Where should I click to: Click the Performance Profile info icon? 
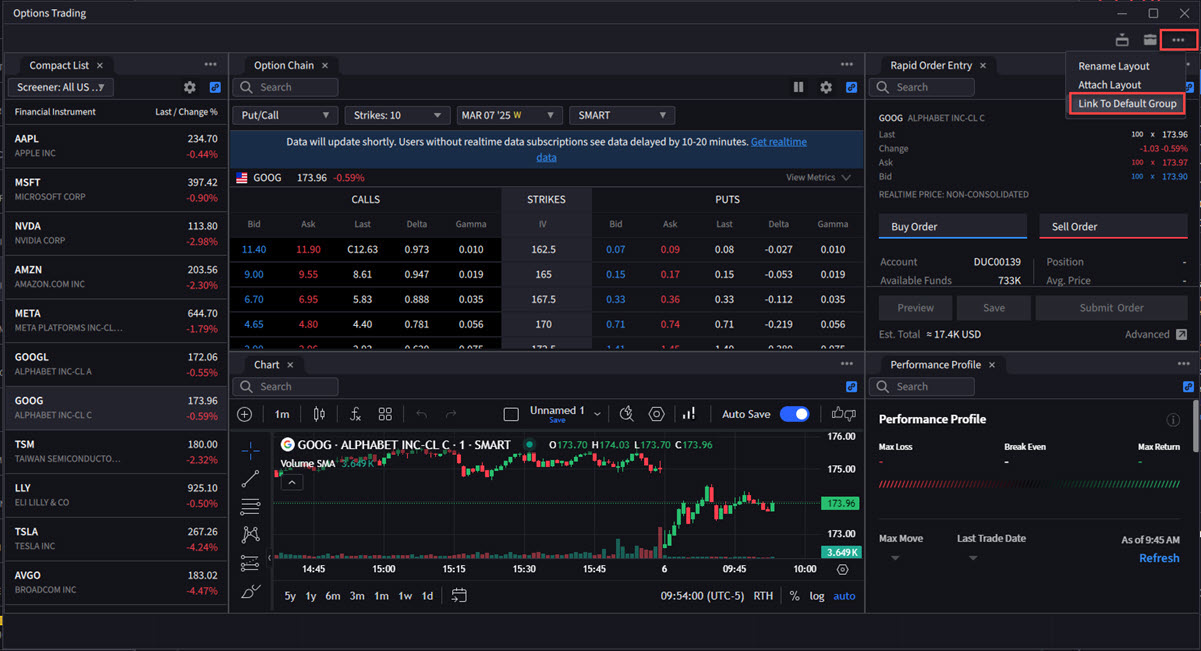(x=1174, y=420)
